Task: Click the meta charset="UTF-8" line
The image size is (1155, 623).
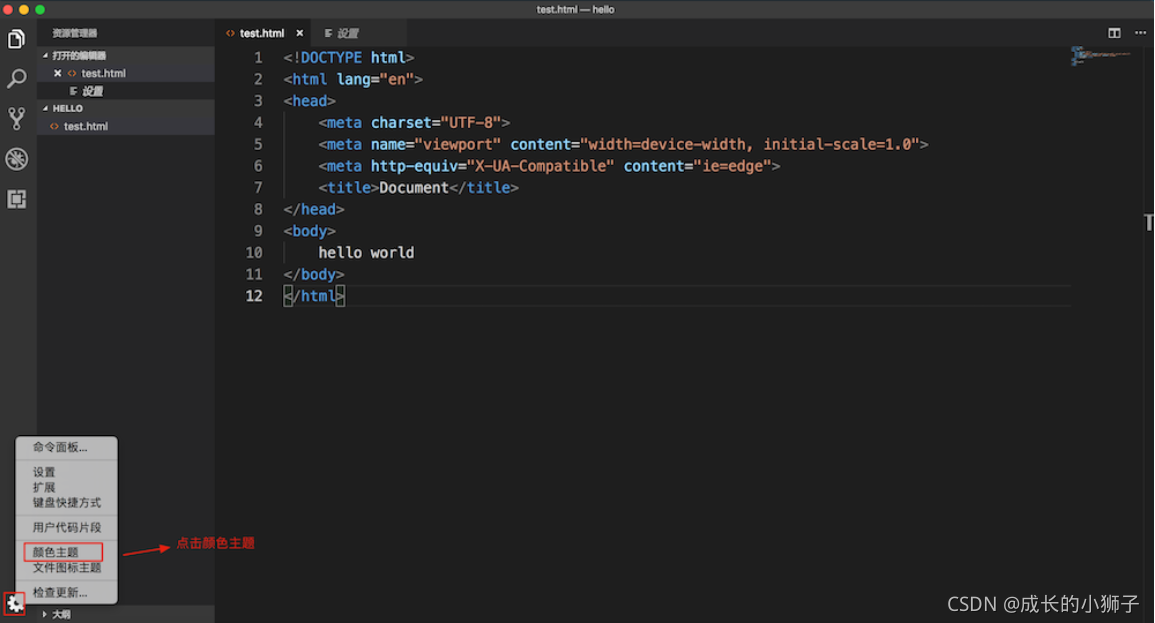Action: click(414, 122)
